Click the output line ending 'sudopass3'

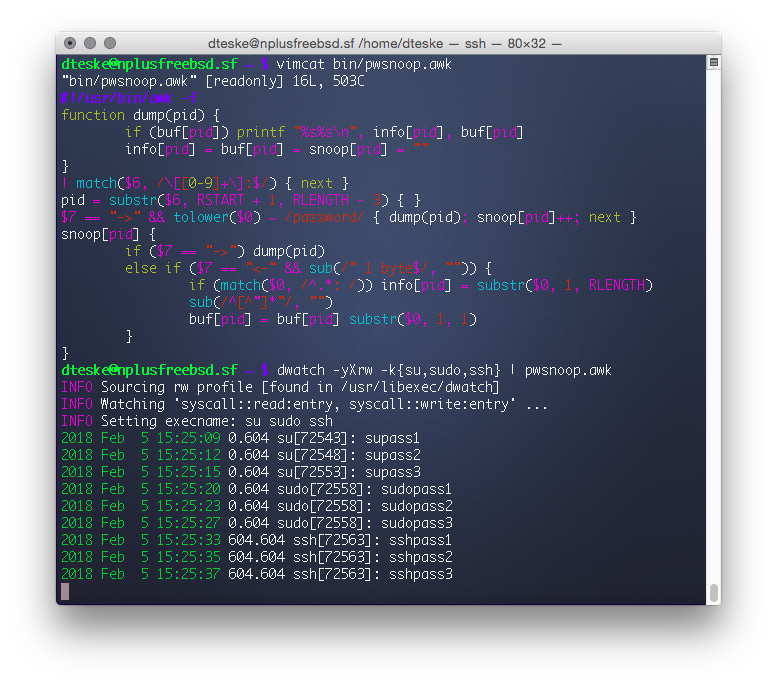pos(257,523)
